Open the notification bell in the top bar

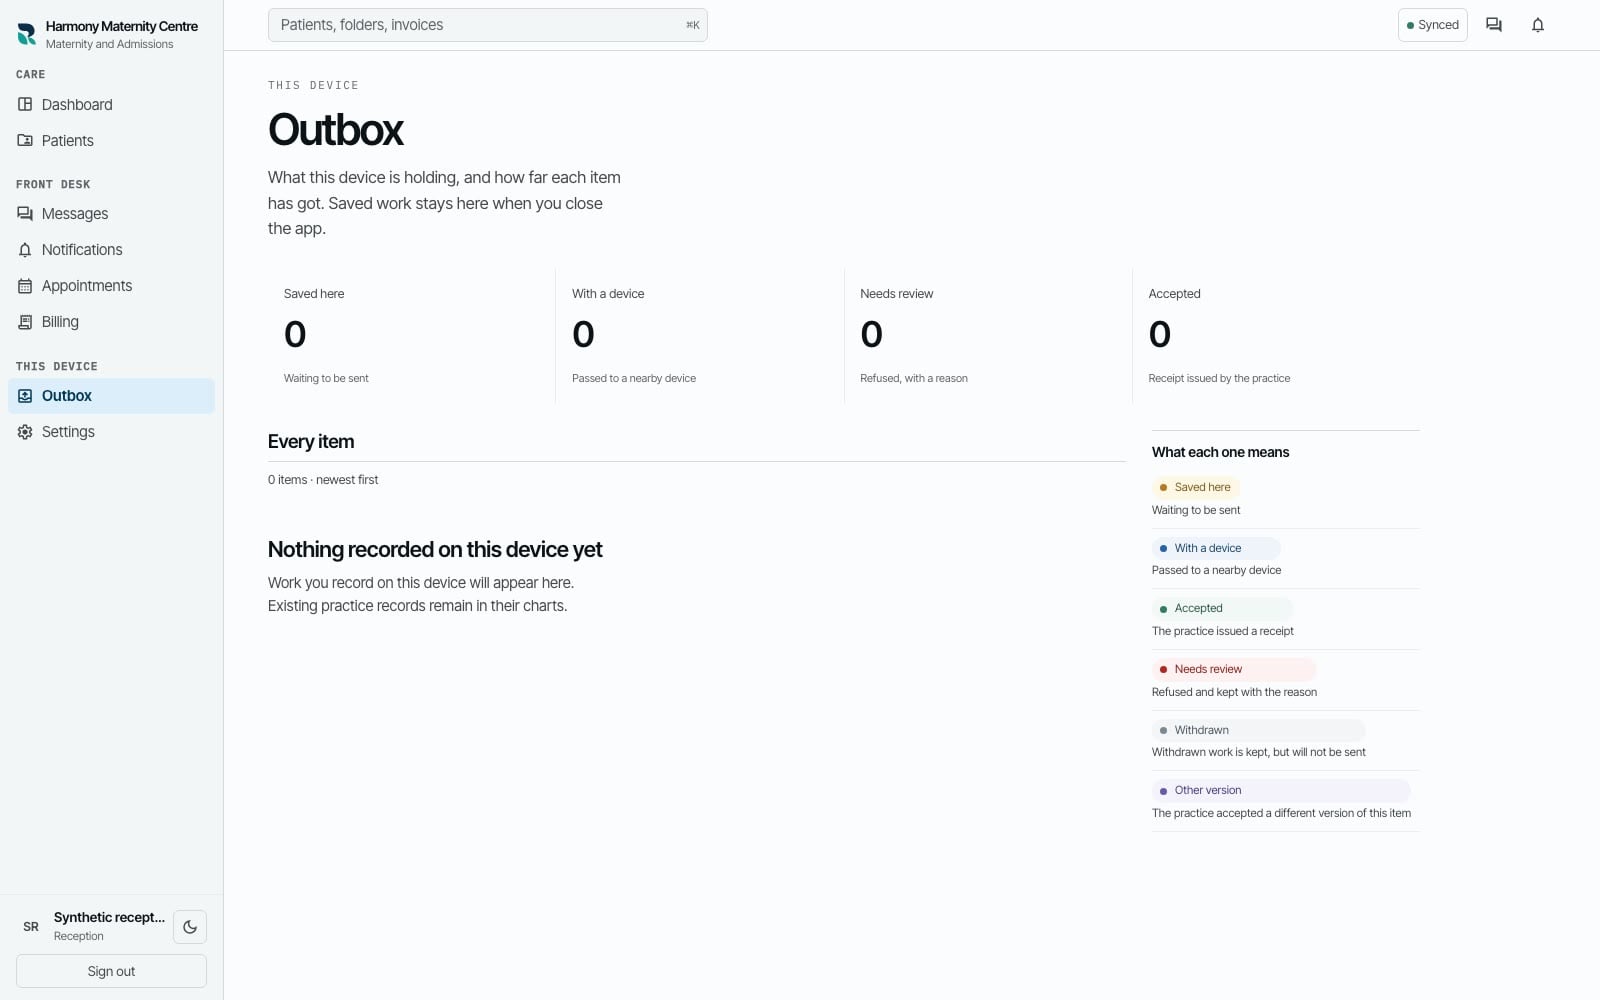(x=1538, y=25)
